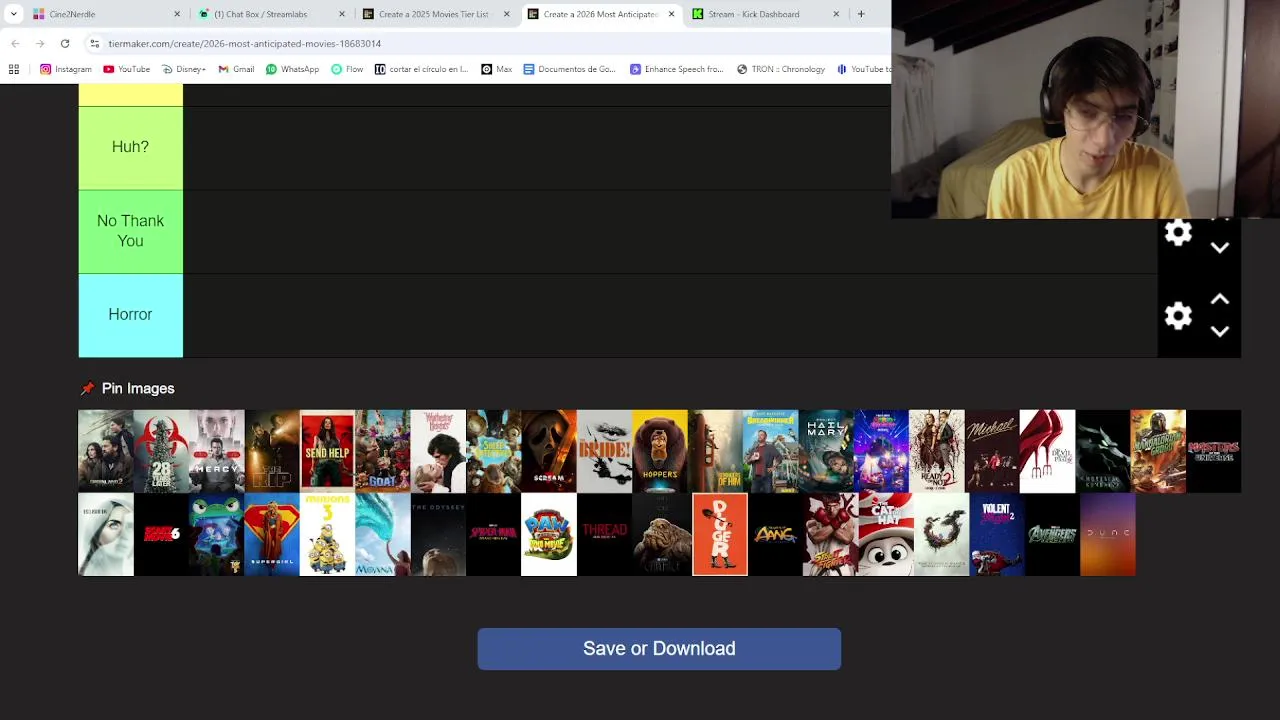Click the Huh? tier label
1280x720 pixels.
tap(130, 147)
